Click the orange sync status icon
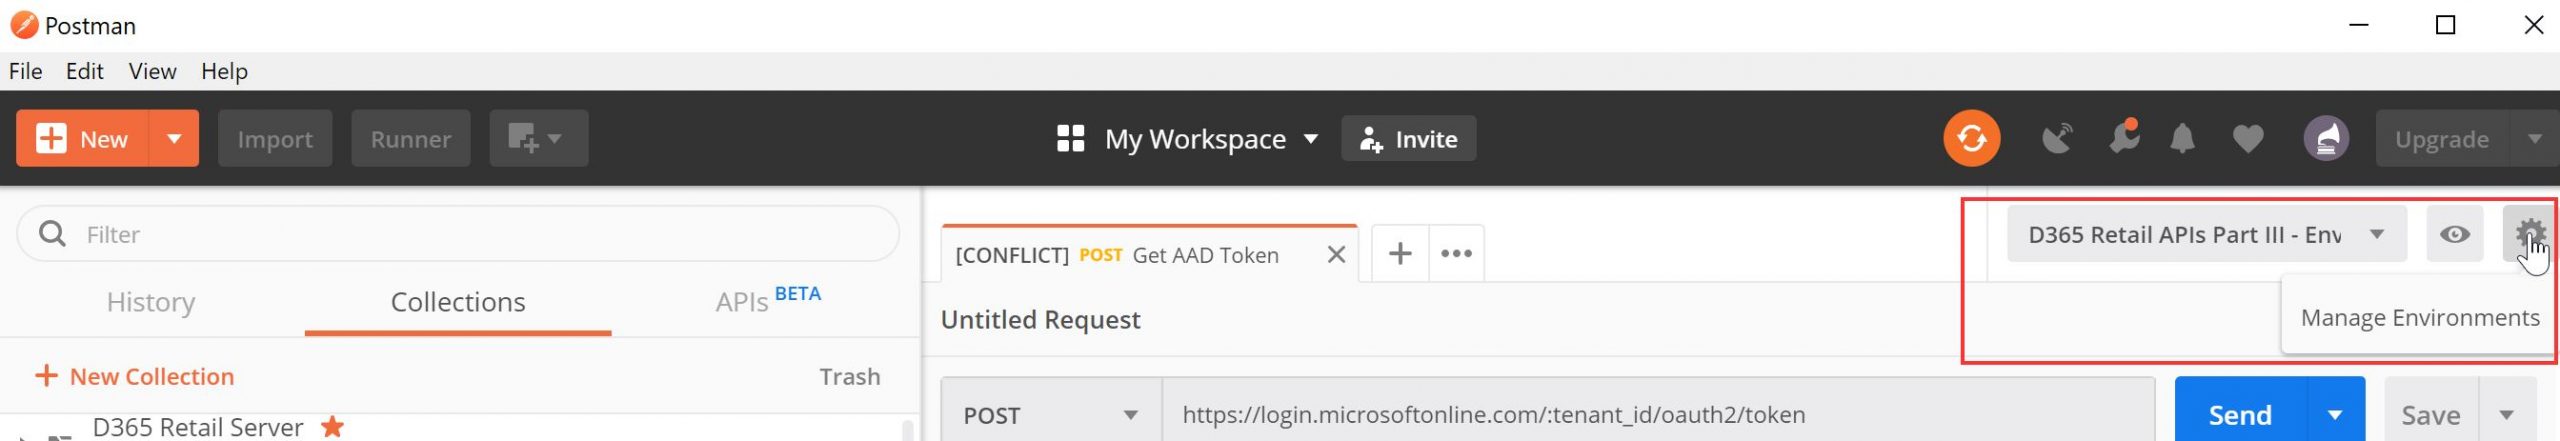This screenshot has width=2560, height=441. [x=1971, y=138]
